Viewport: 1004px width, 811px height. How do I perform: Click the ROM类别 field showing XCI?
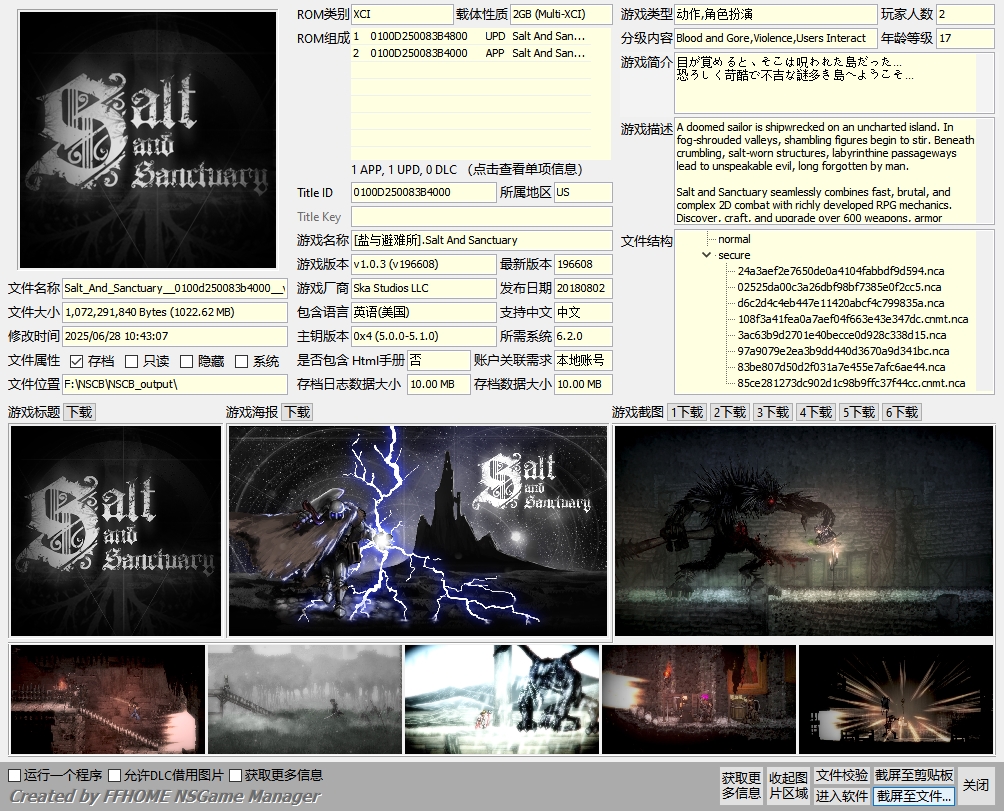coord(402,14)
